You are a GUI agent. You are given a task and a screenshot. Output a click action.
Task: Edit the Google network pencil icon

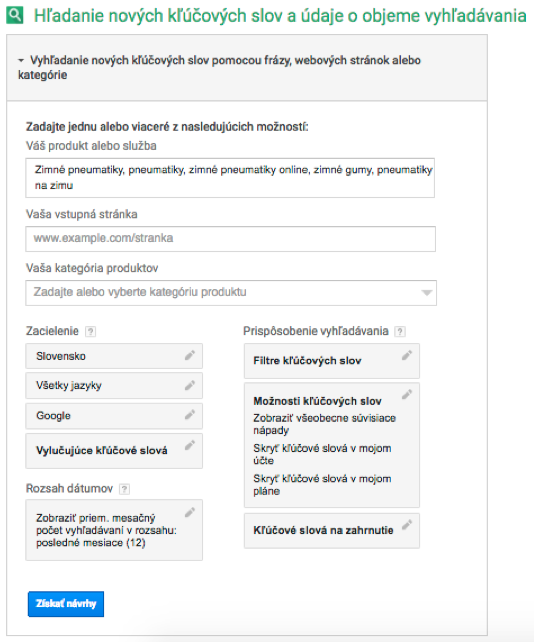coord(190,415)
